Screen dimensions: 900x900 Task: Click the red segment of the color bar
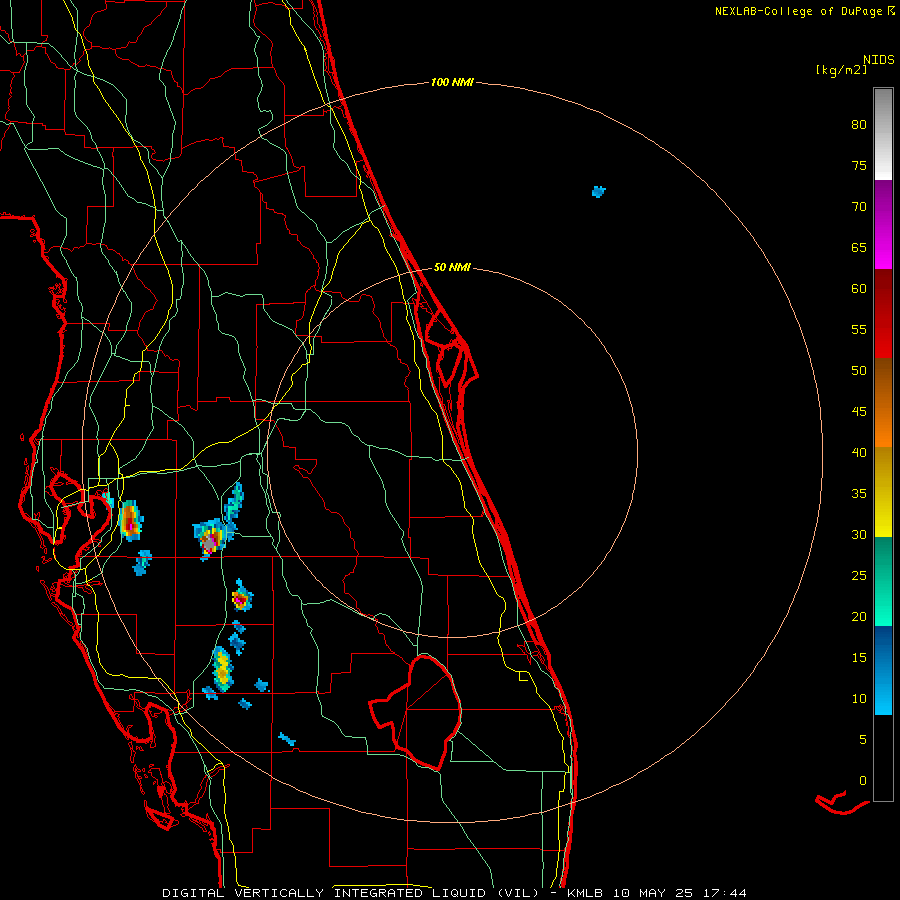[883, 314]
